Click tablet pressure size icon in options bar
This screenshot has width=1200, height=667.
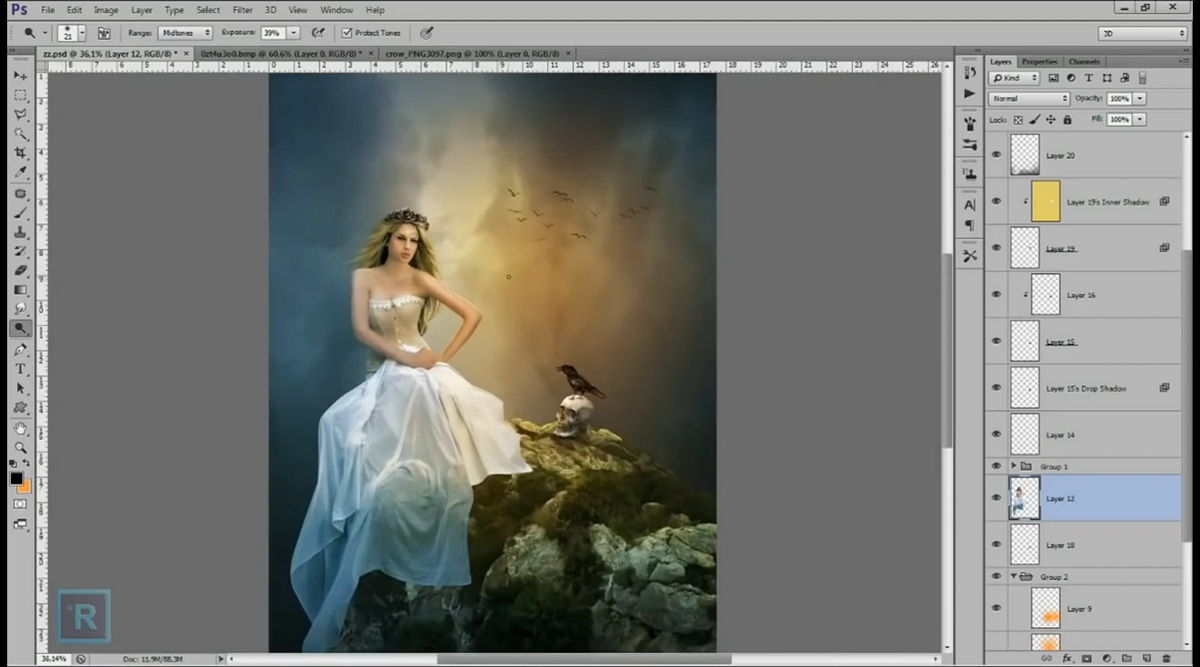click(x=427, y=33)
